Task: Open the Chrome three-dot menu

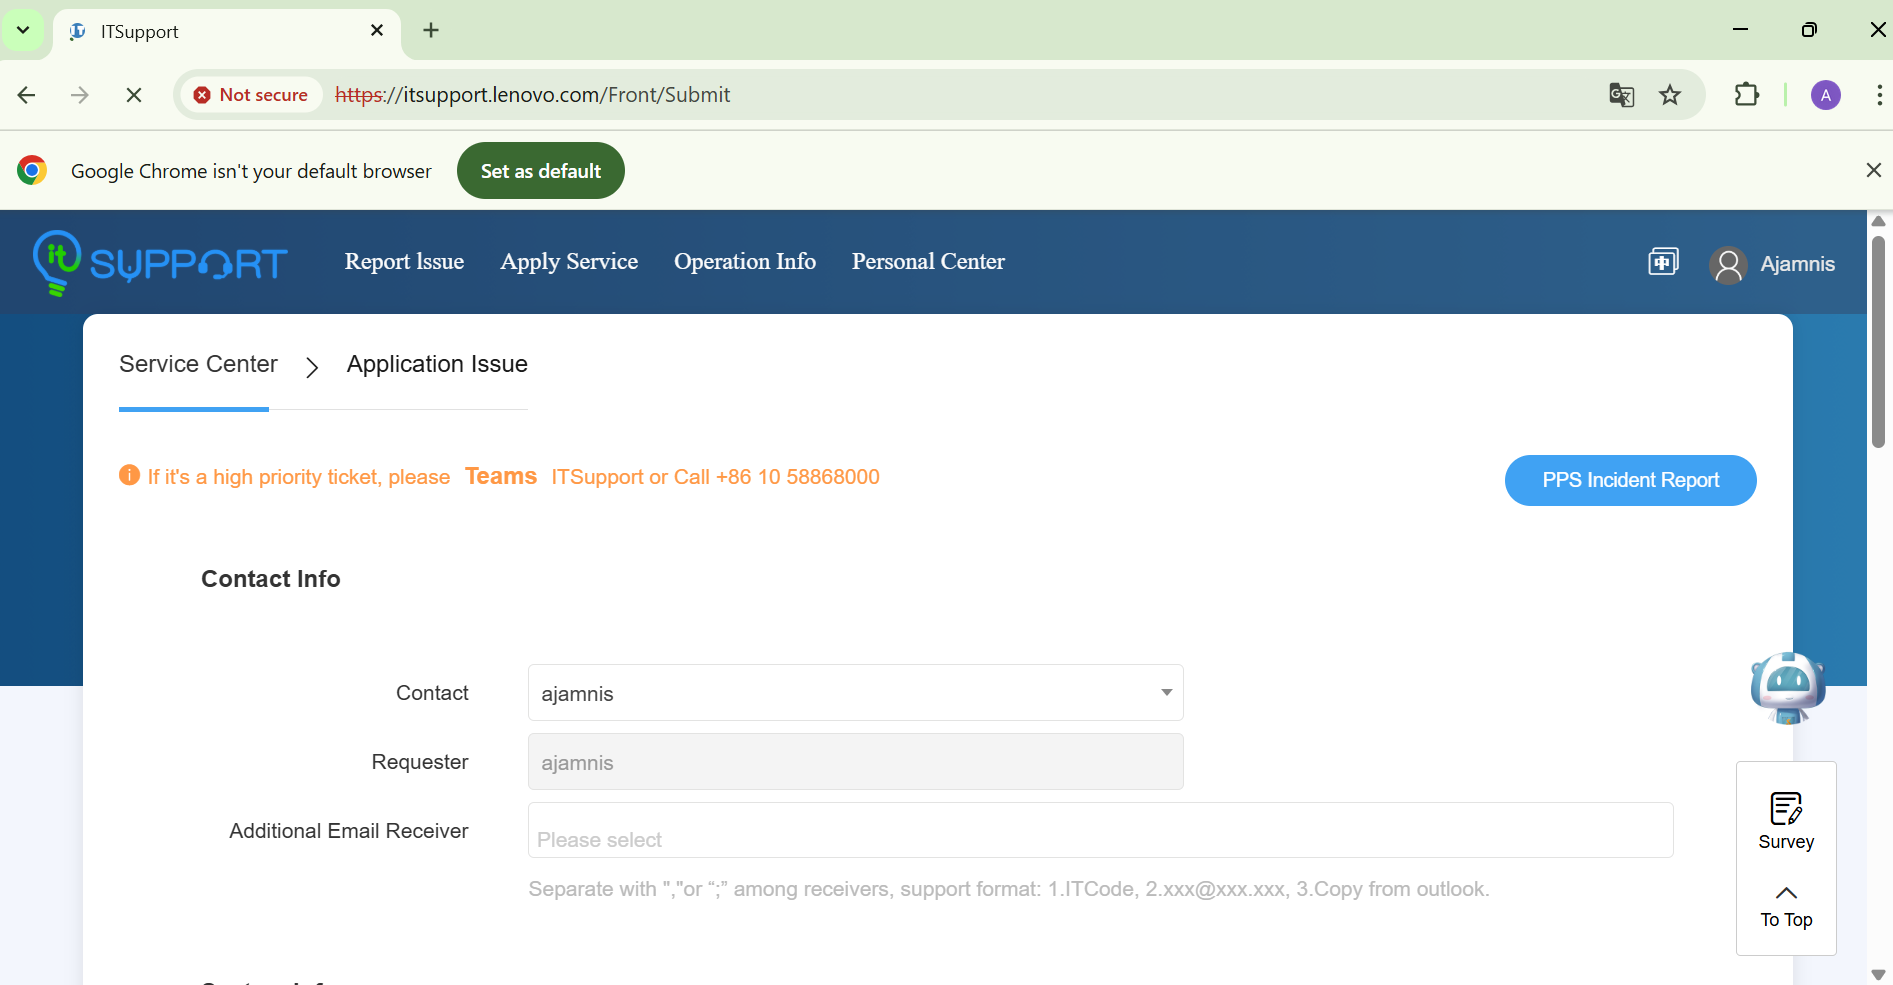Action: 1879,95
